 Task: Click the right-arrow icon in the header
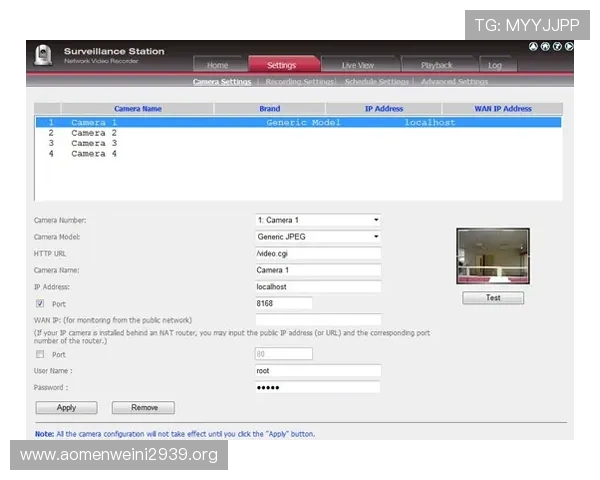click(569, 46)
